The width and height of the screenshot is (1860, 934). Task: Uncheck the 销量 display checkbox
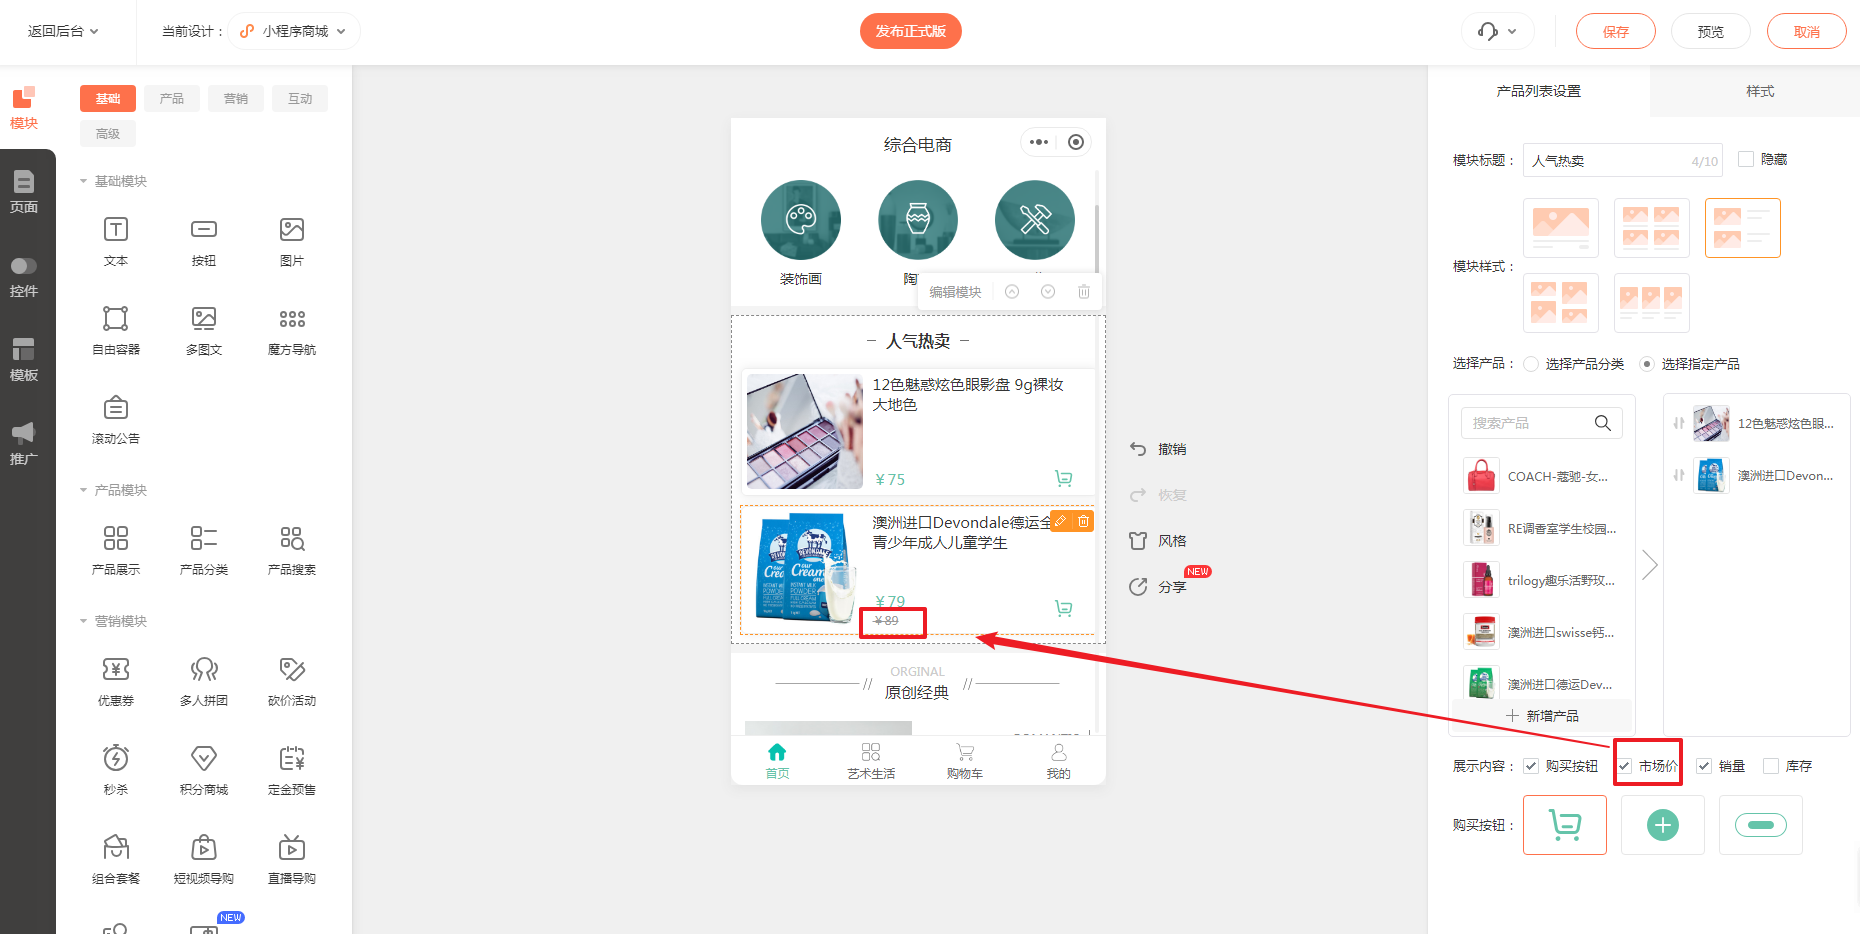pyautogui.click(x=1704, y=766)
